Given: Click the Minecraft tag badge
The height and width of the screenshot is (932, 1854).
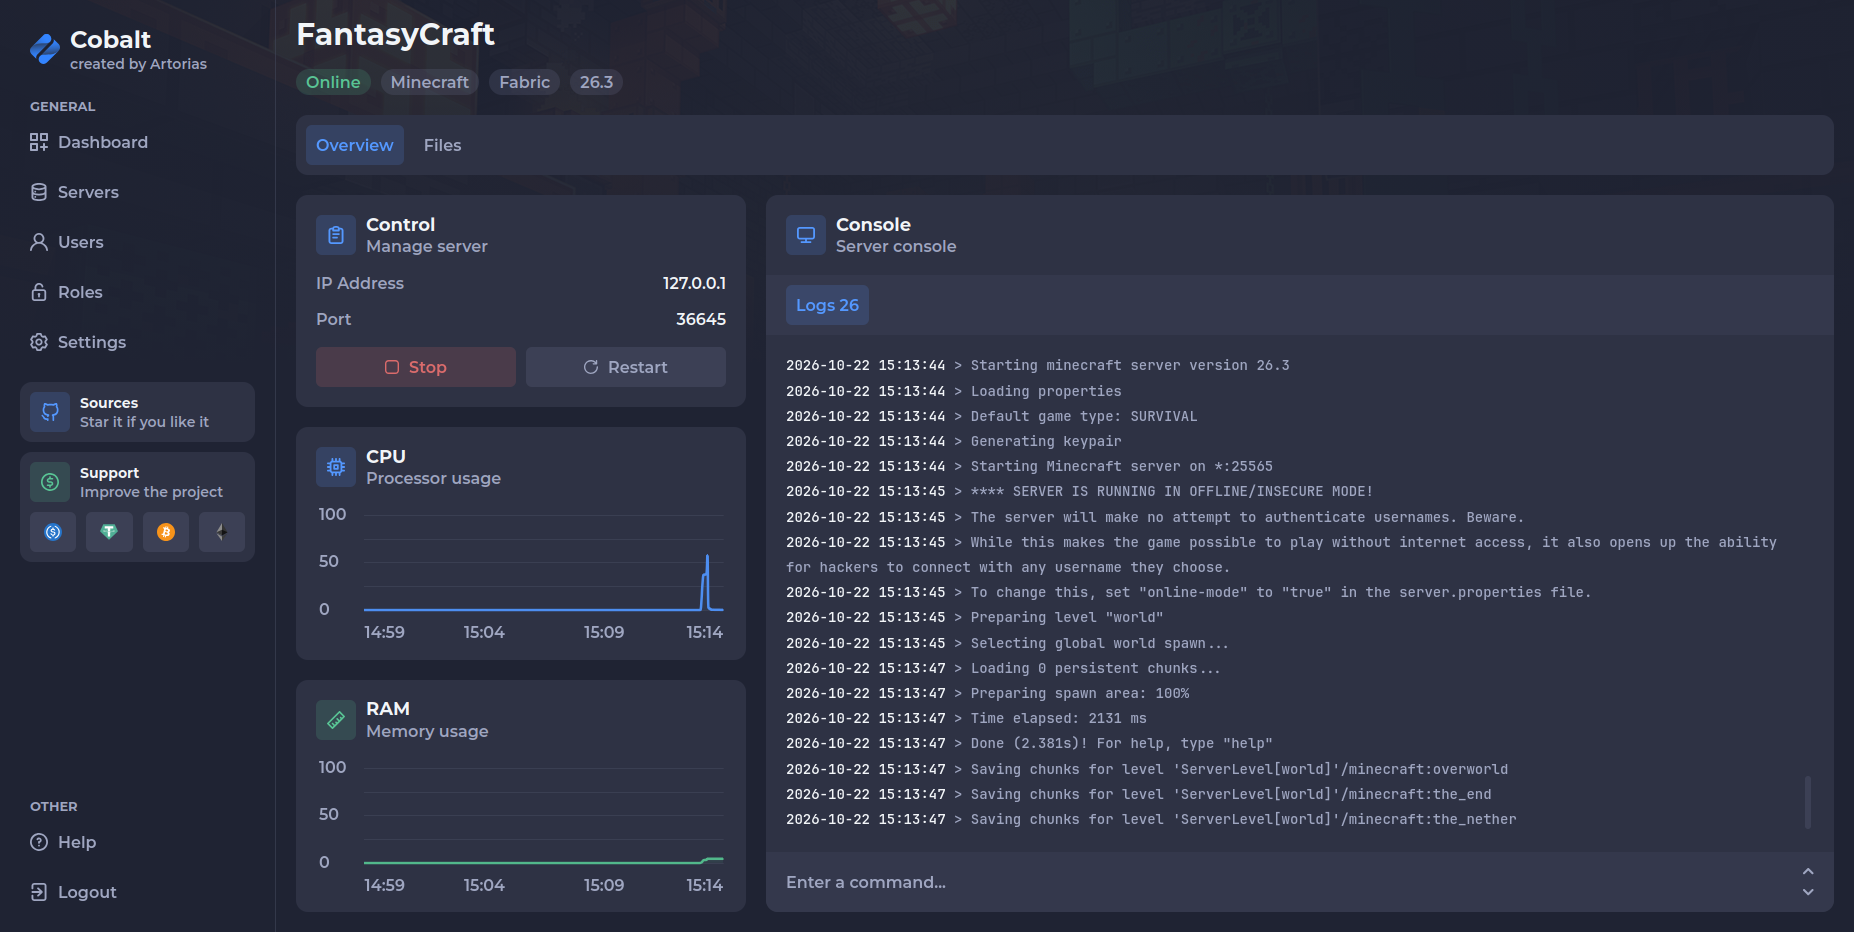Looking at the screenshot, I should (430, 82).
